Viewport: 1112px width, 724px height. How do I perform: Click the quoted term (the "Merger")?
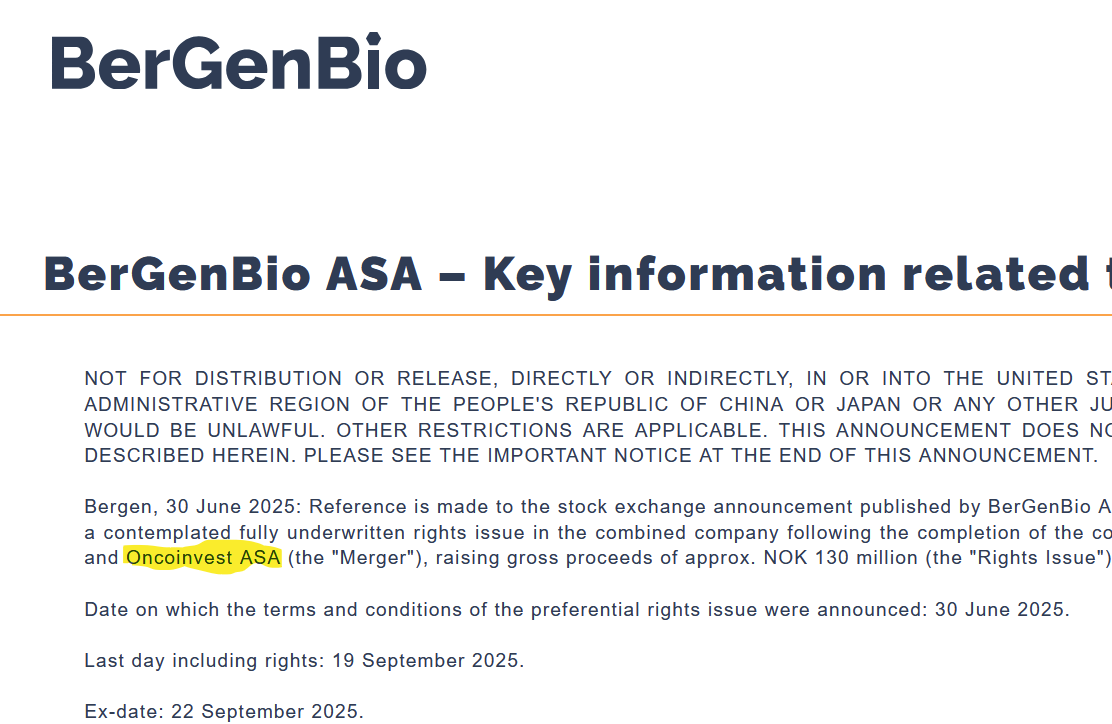(x=358, y=557)
